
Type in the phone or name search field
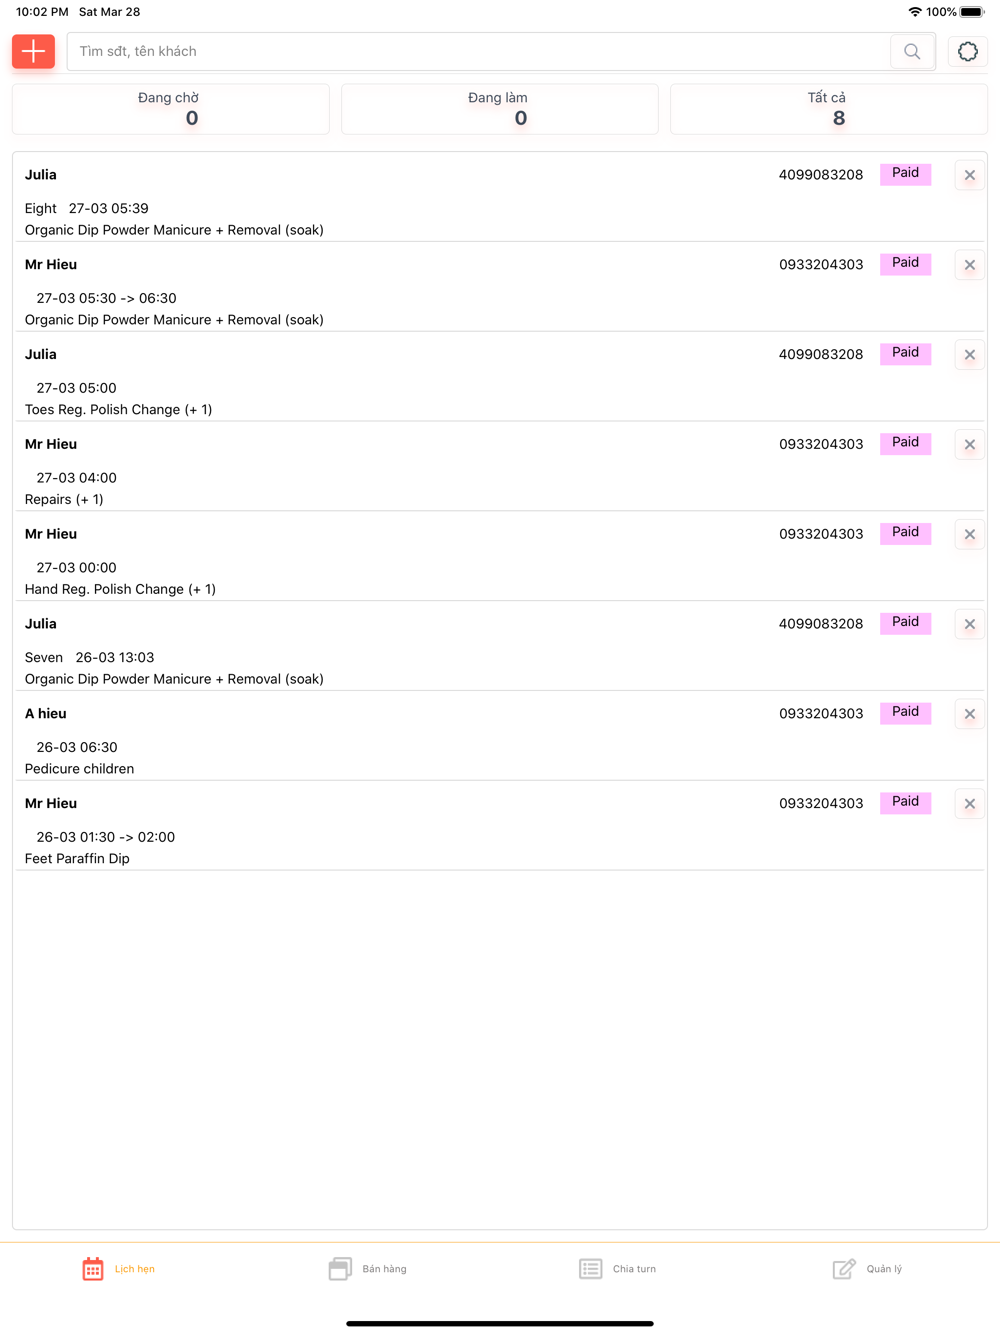point(478,52)
